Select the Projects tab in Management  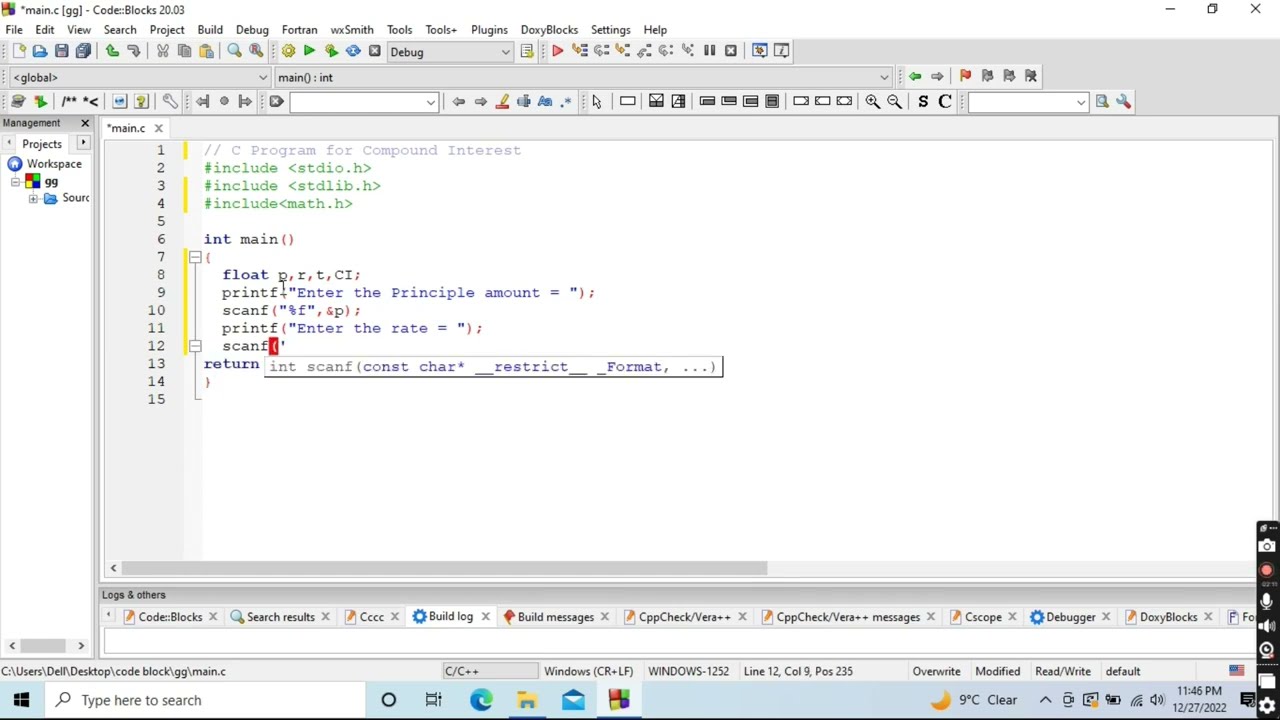coord(42,143)
